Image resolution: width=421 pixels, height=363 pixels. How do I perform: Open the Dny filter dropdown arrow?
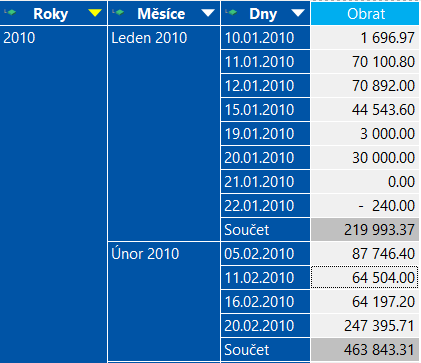pyautogui.click(x=298, y=13)
